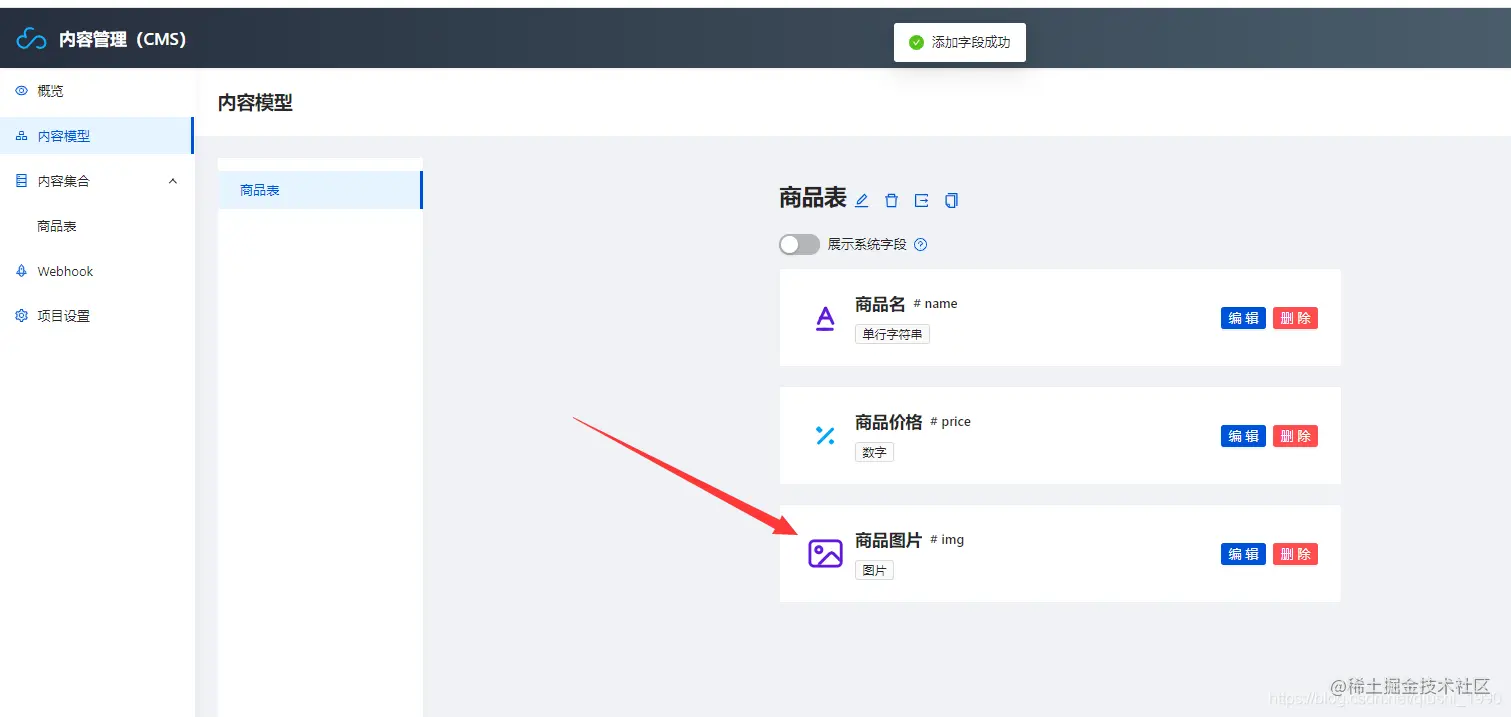
Task: Click the cloud logo in the header
Action: 32,39
